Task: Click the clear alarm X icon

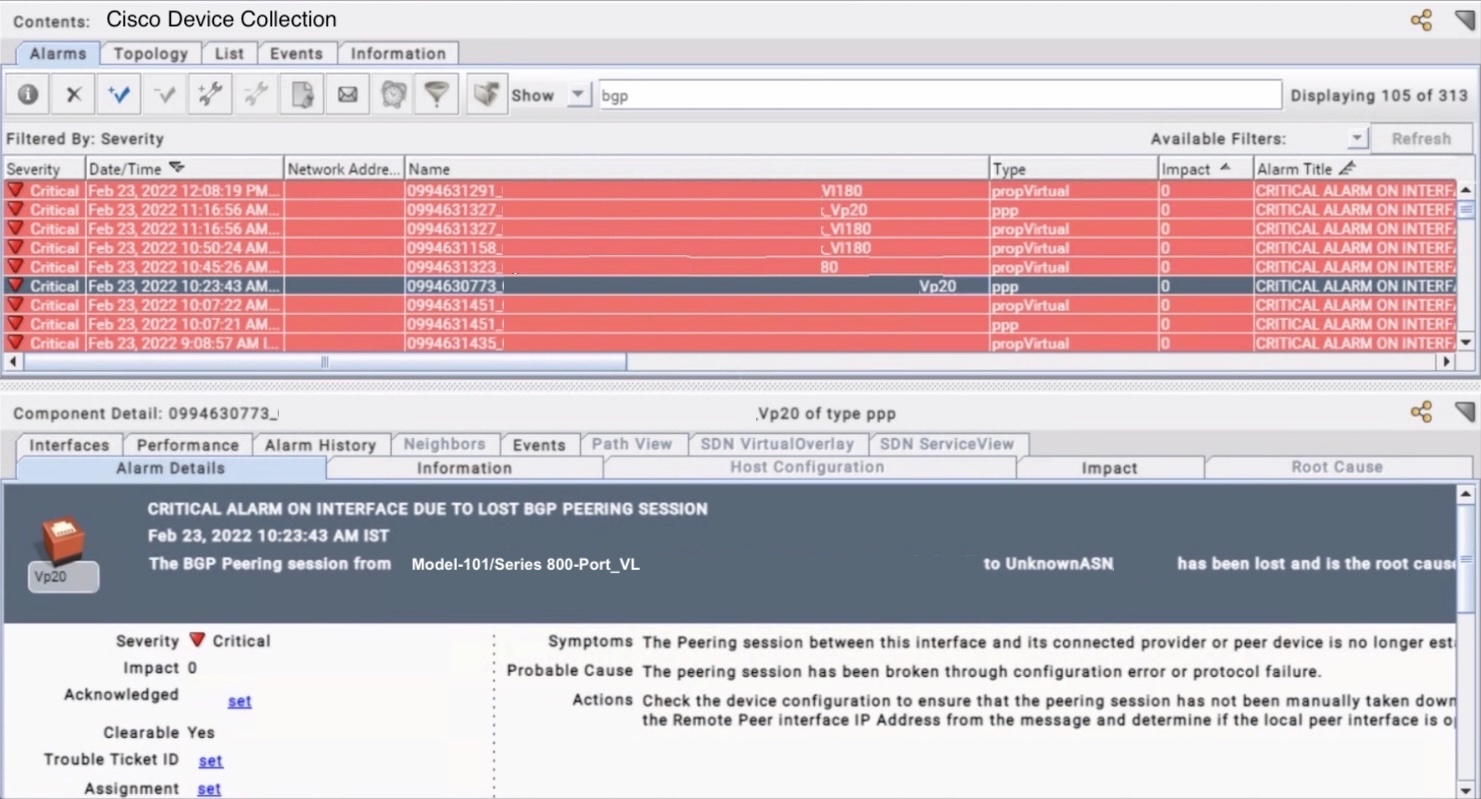Action: 73,95
